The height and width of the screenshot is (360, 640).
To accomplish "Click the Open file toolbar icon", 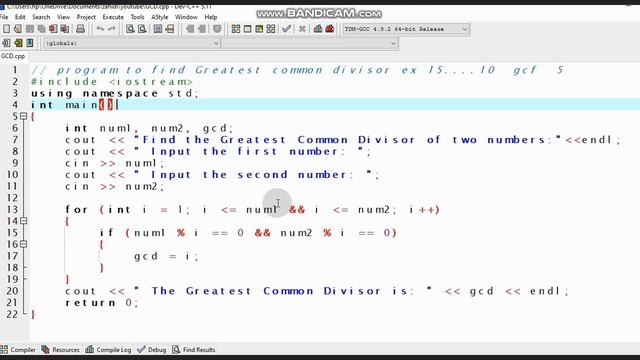I will click(18, 29).
